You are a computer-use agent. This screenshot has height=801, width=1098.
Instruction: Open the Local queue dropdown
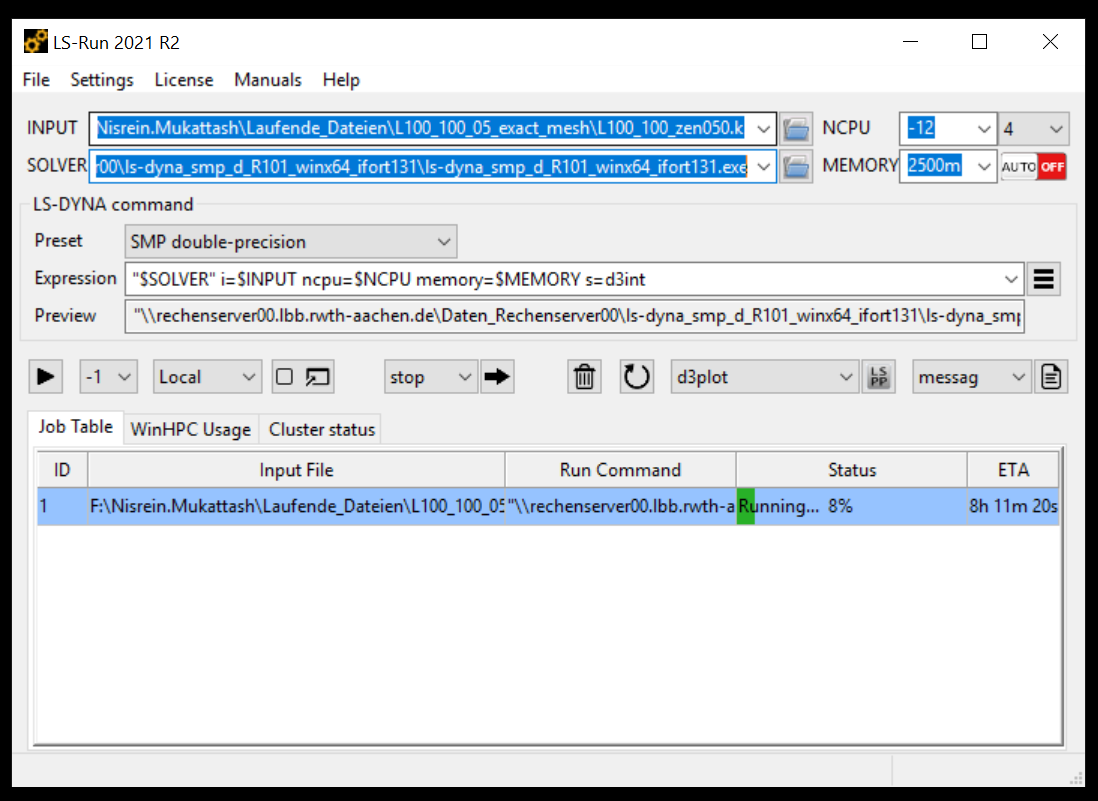point(207,377)
